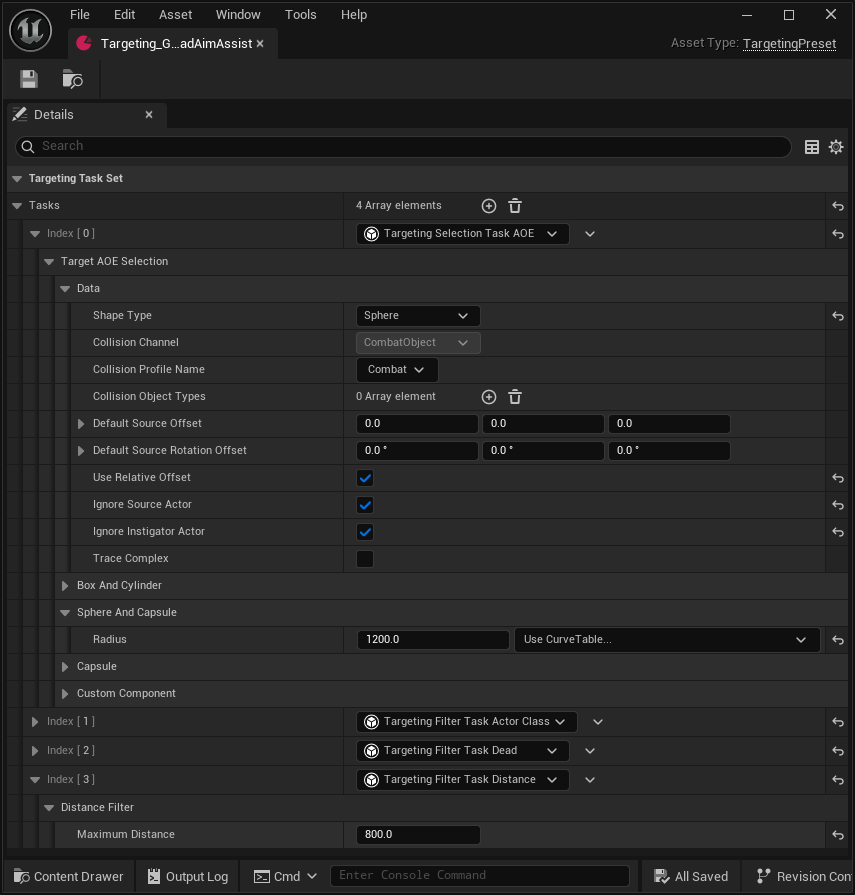Add element to Collision Object Types array
The width and height of the screenshot is (855, 895).
pyautogui.click(x=489, y=397)
